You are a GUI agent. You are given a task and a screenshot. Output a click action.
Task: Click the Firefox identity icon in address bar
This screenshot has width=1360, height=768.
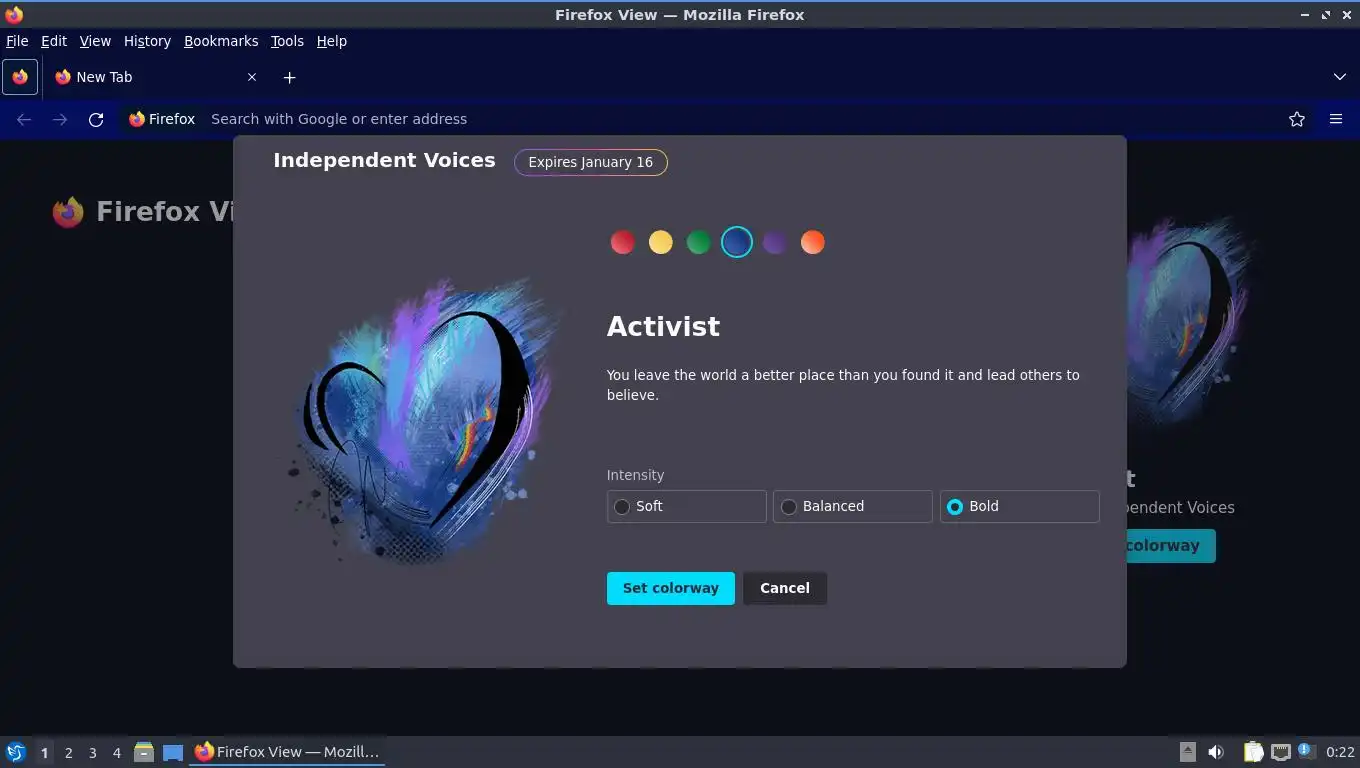pos(162,119)
